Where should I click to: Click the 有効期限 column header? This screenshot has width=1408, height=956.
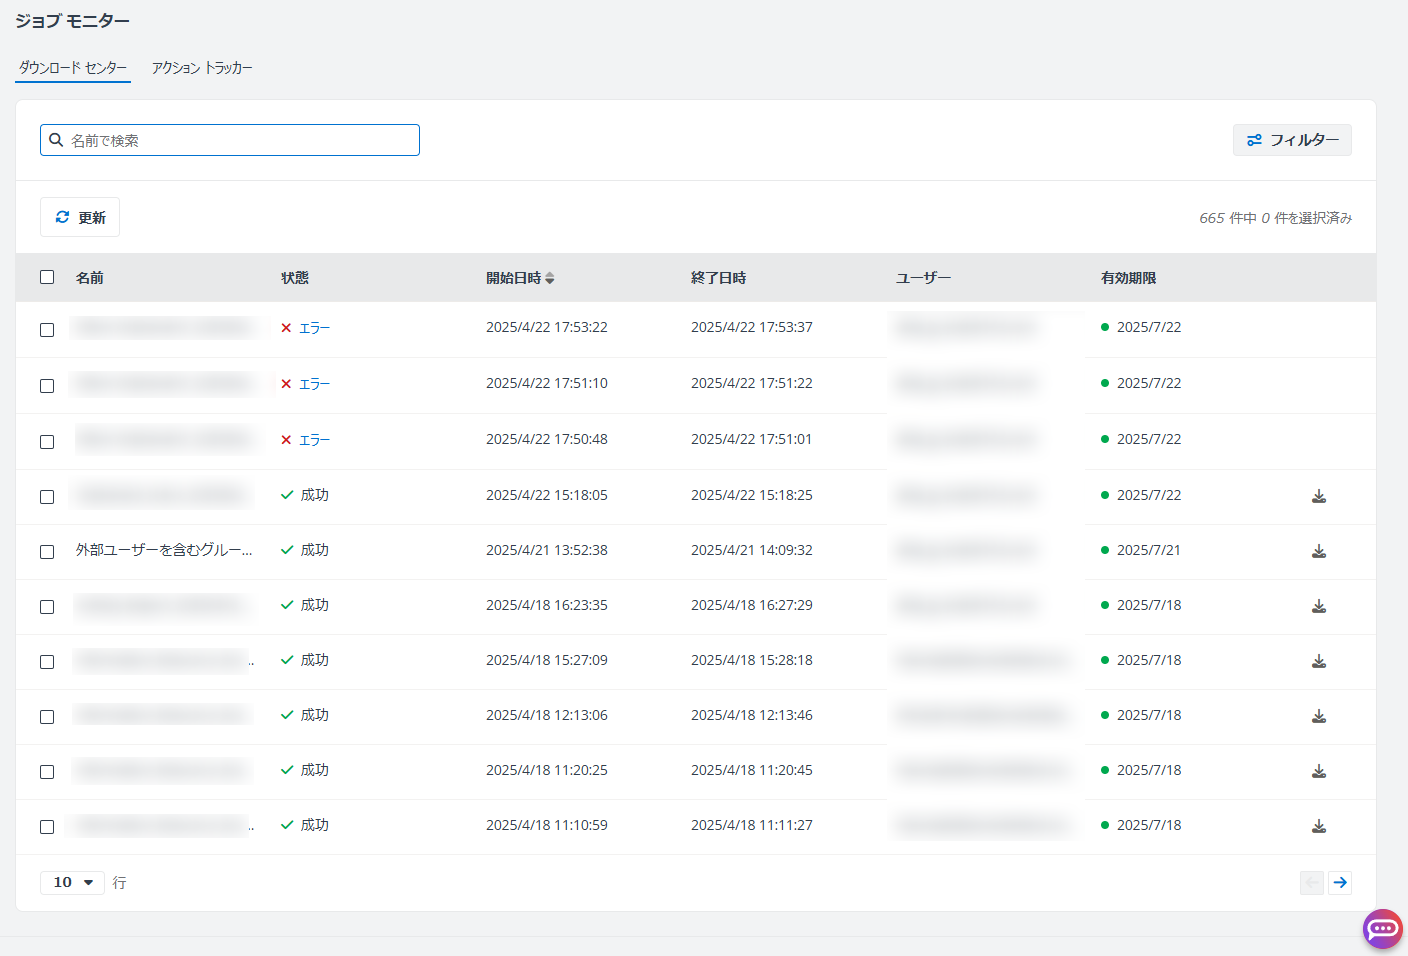pos(1129,278)
